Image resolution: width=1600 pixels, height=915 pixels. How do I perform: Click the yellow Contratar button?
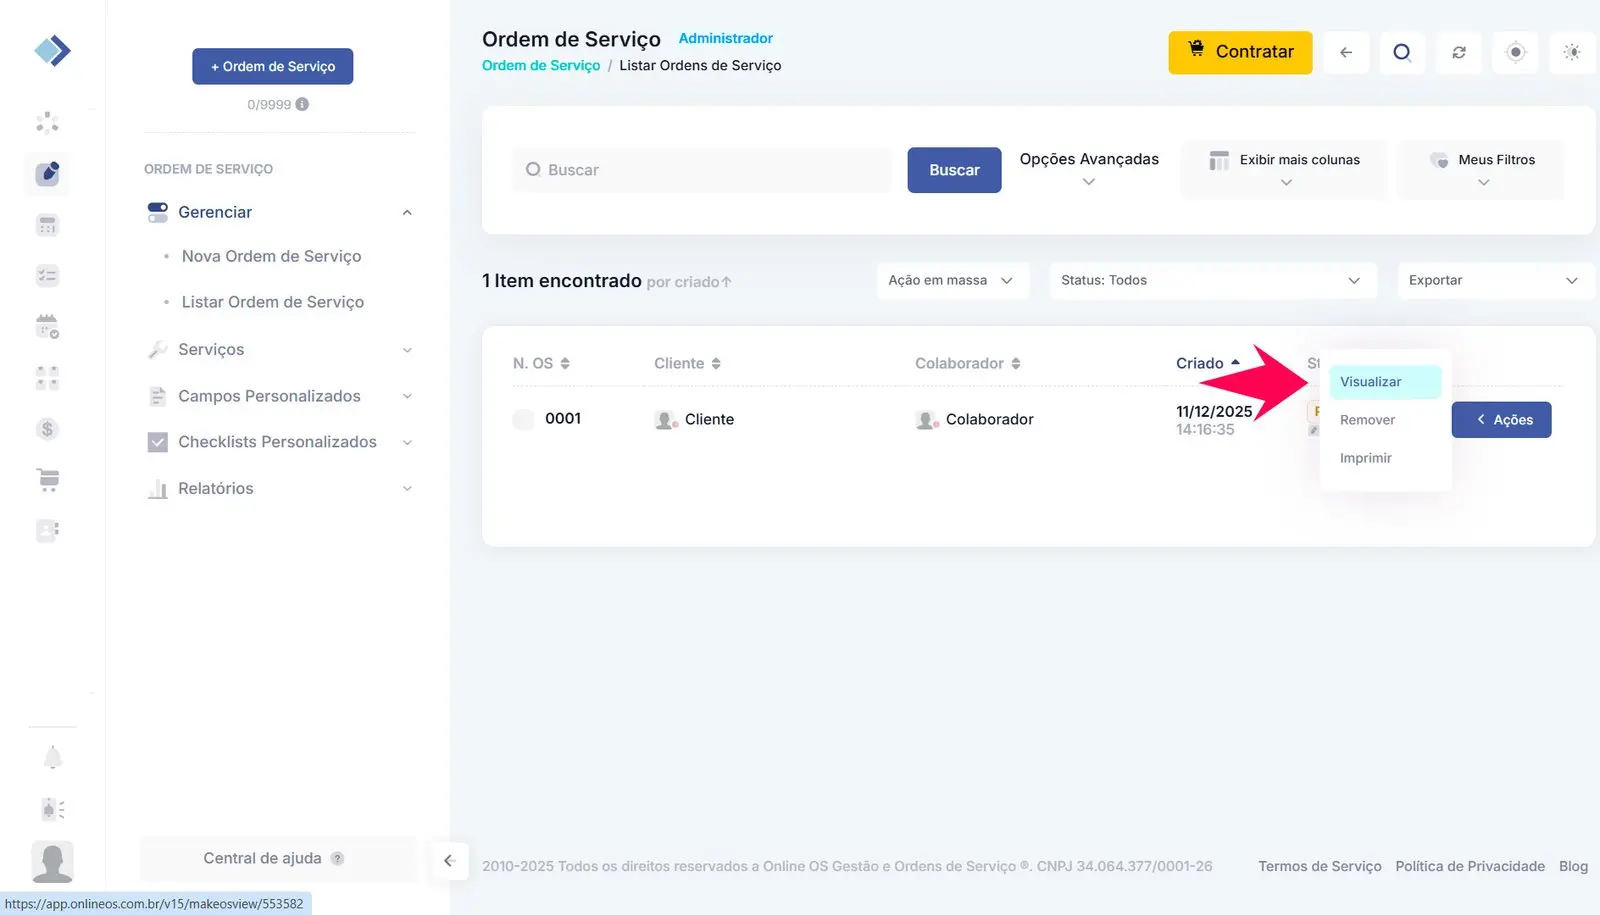(1240, 52)
